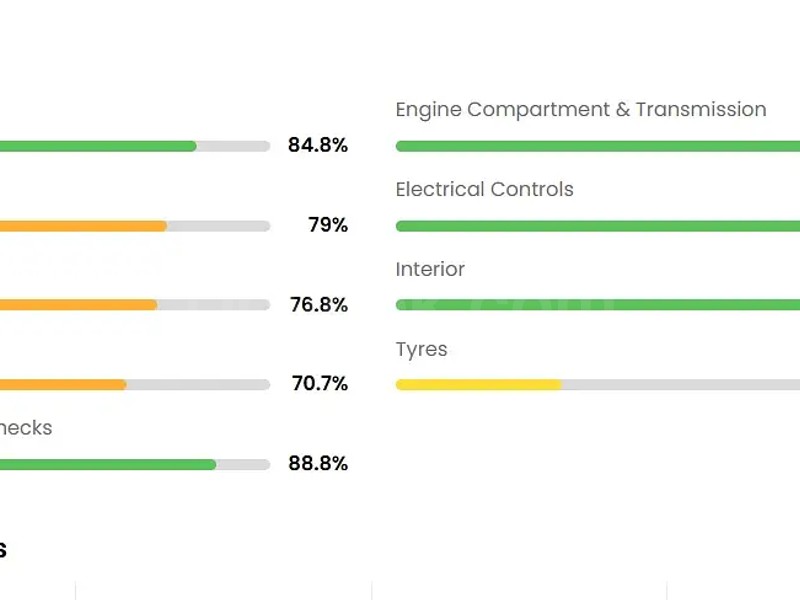Click the Engine Compartment & Transmission label

[x=581, y=110]
